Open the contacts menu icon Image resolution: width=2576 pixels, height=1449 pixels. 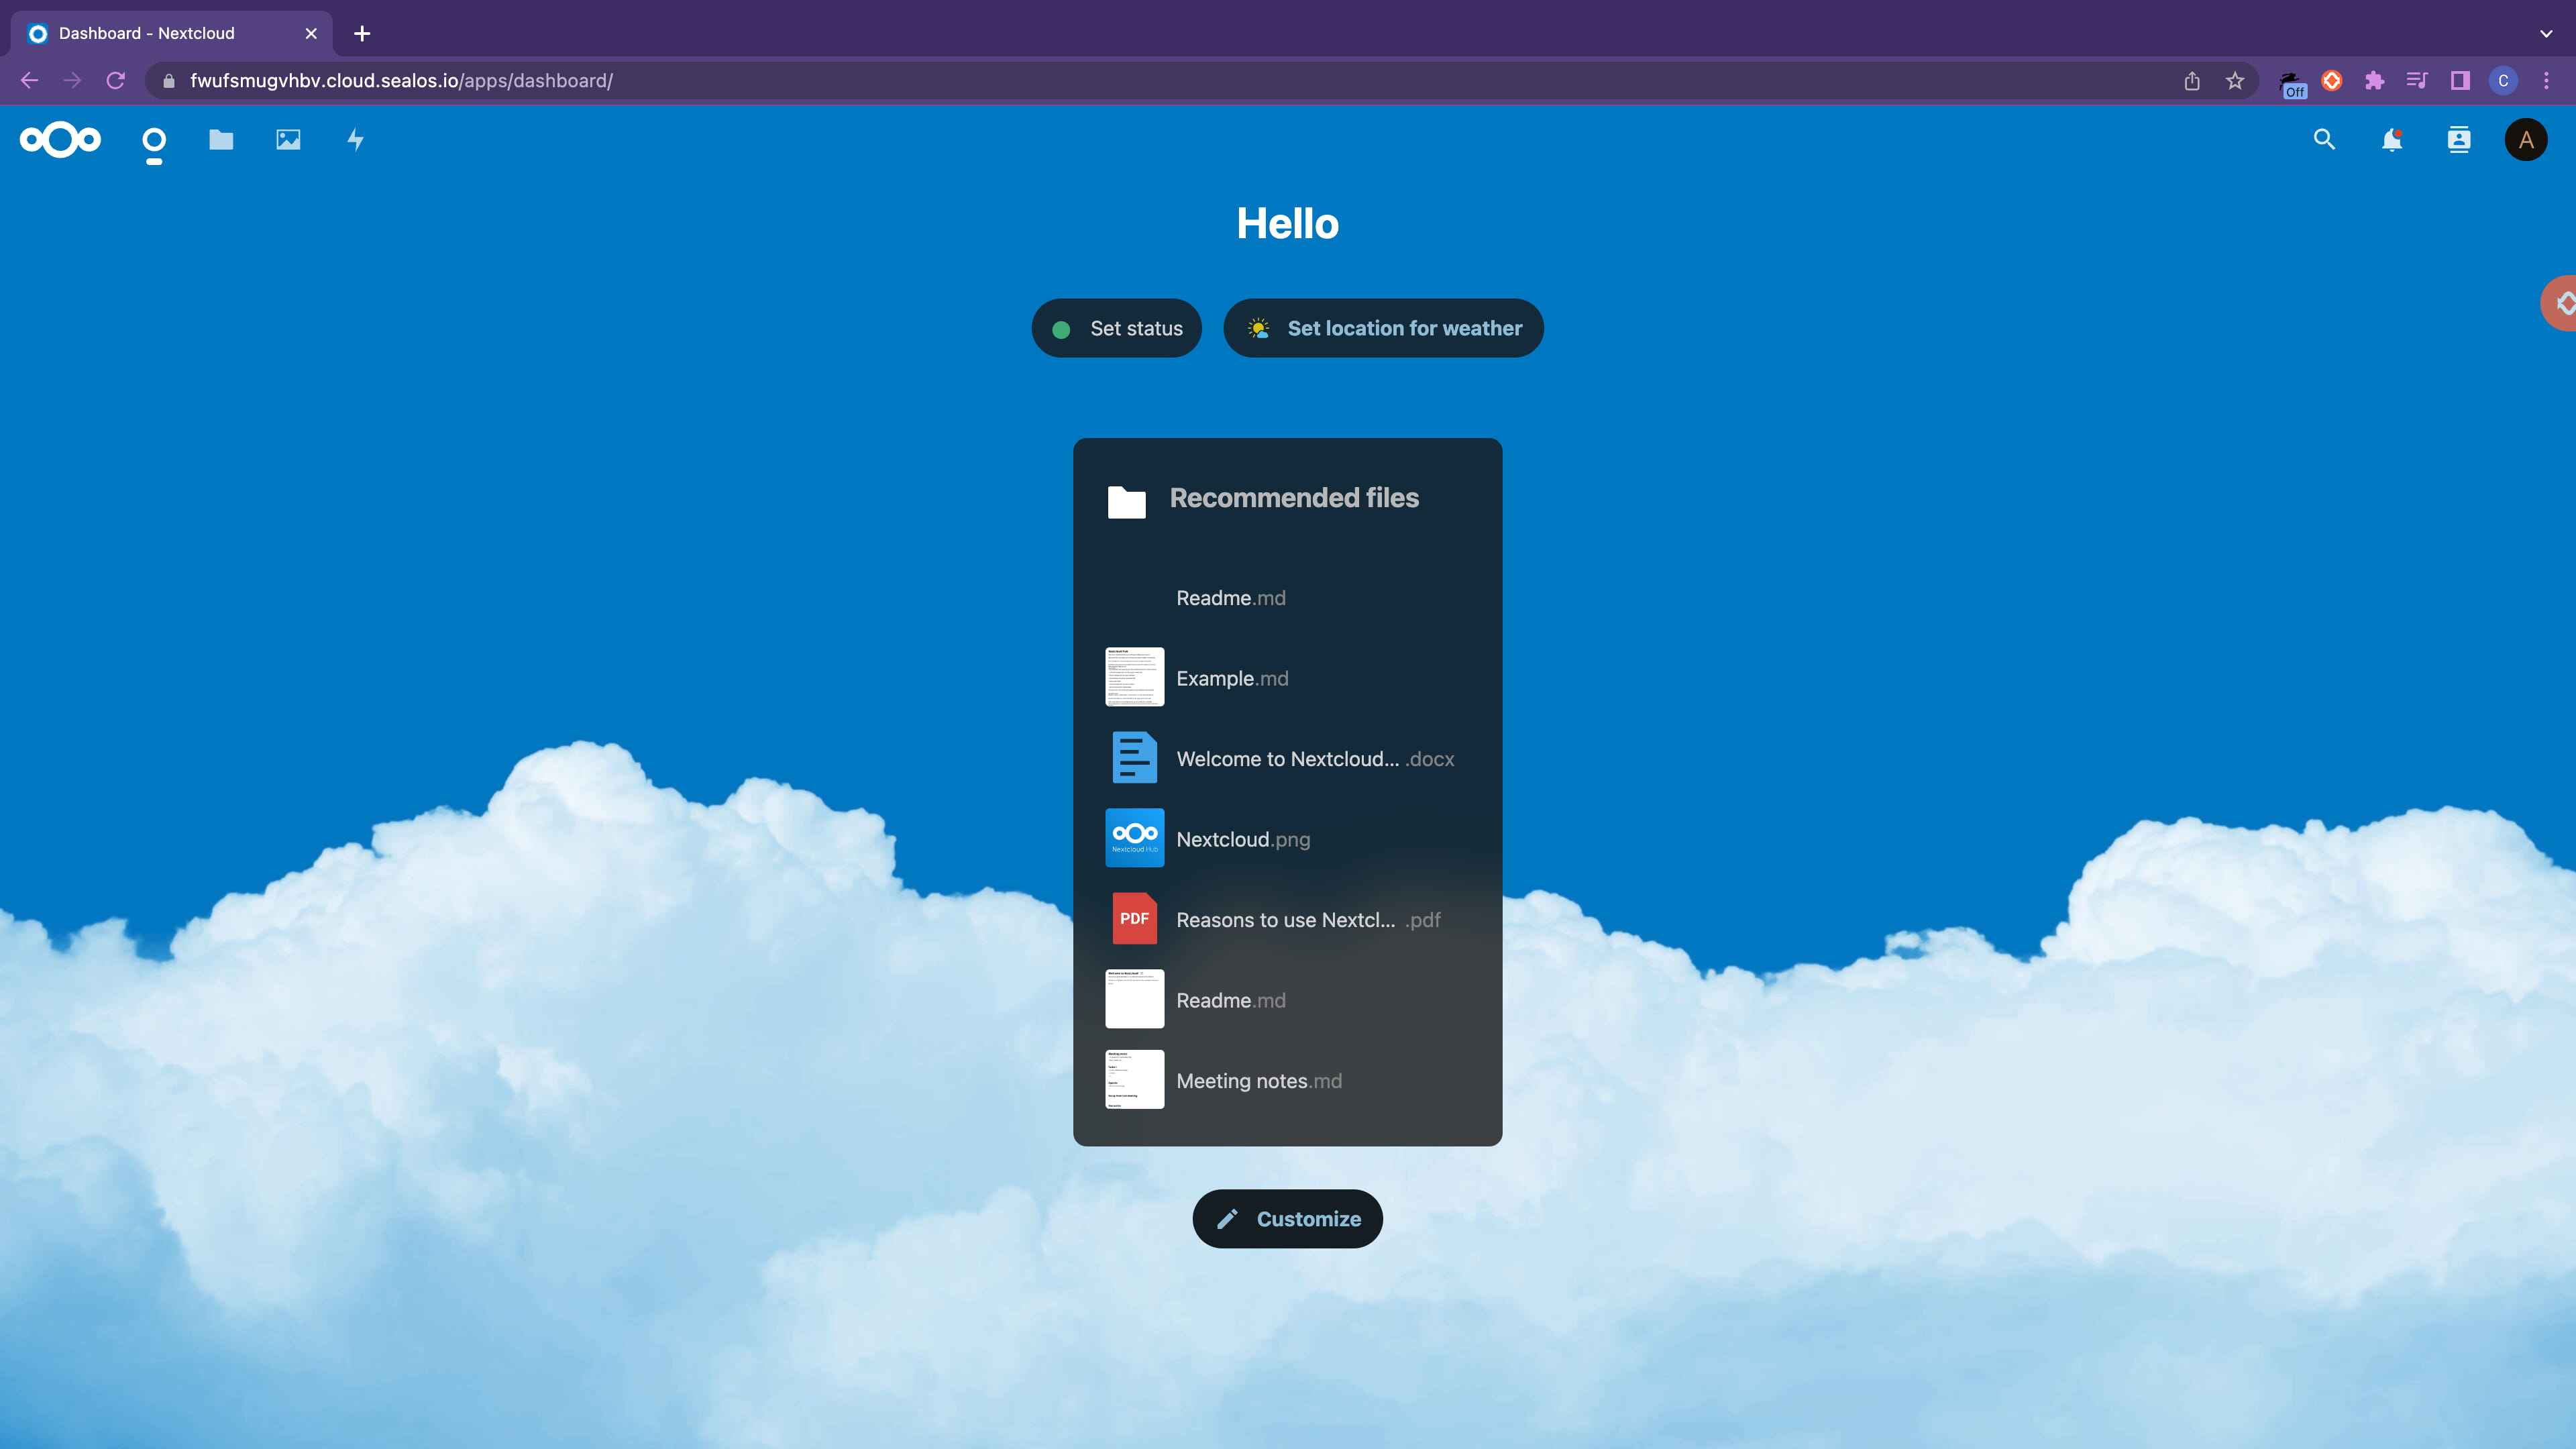point(2459,140)
